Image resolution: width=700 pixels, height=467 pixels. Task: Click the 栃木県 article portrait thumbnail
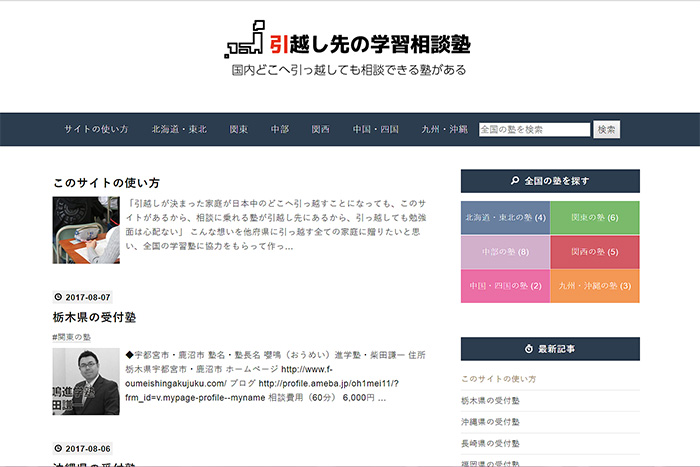(x=86, y=381)
